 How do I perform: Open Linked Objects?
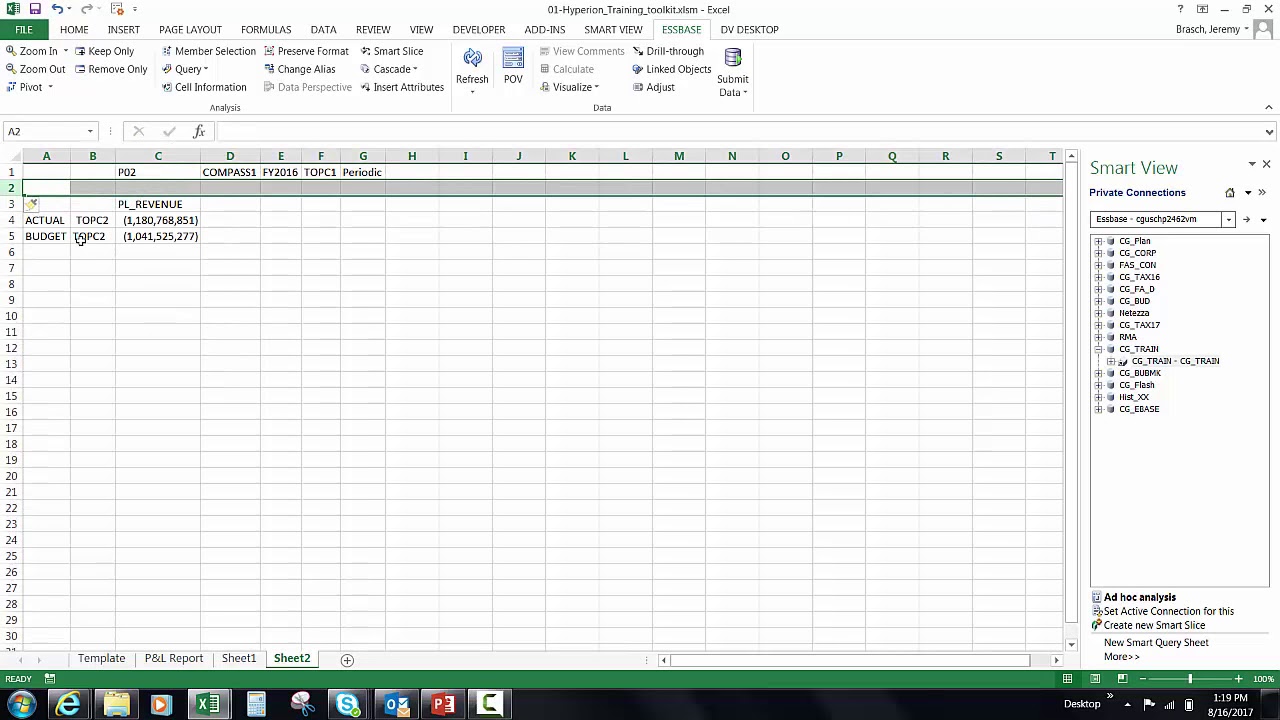coord(671,69)
